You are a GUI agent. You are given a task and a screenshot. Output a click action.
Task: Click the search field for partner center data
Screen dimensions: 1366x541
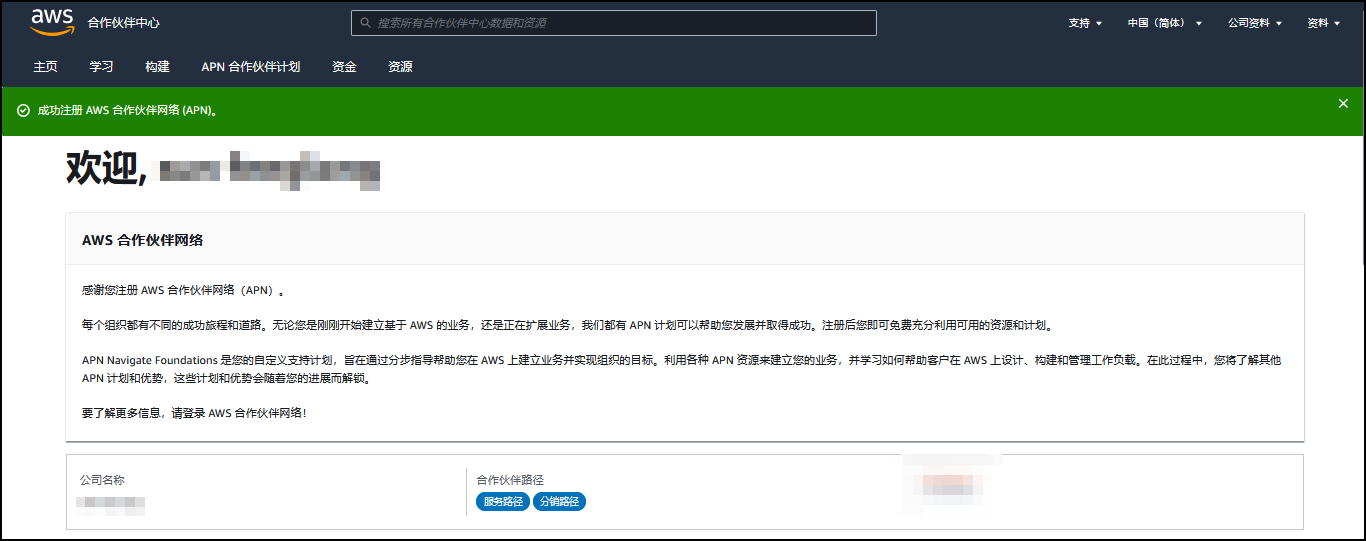point(613,23)
